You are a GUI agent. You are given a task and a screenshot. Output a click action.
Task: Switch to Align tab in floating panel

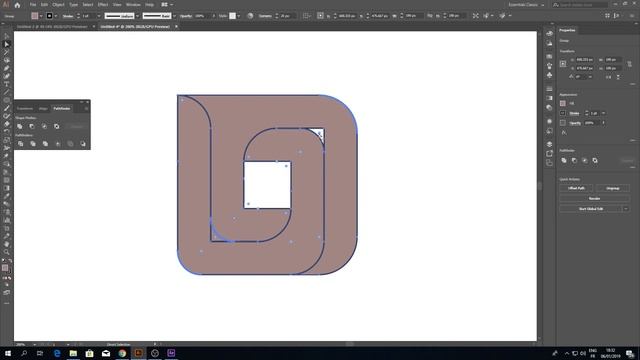pos(43,109)
